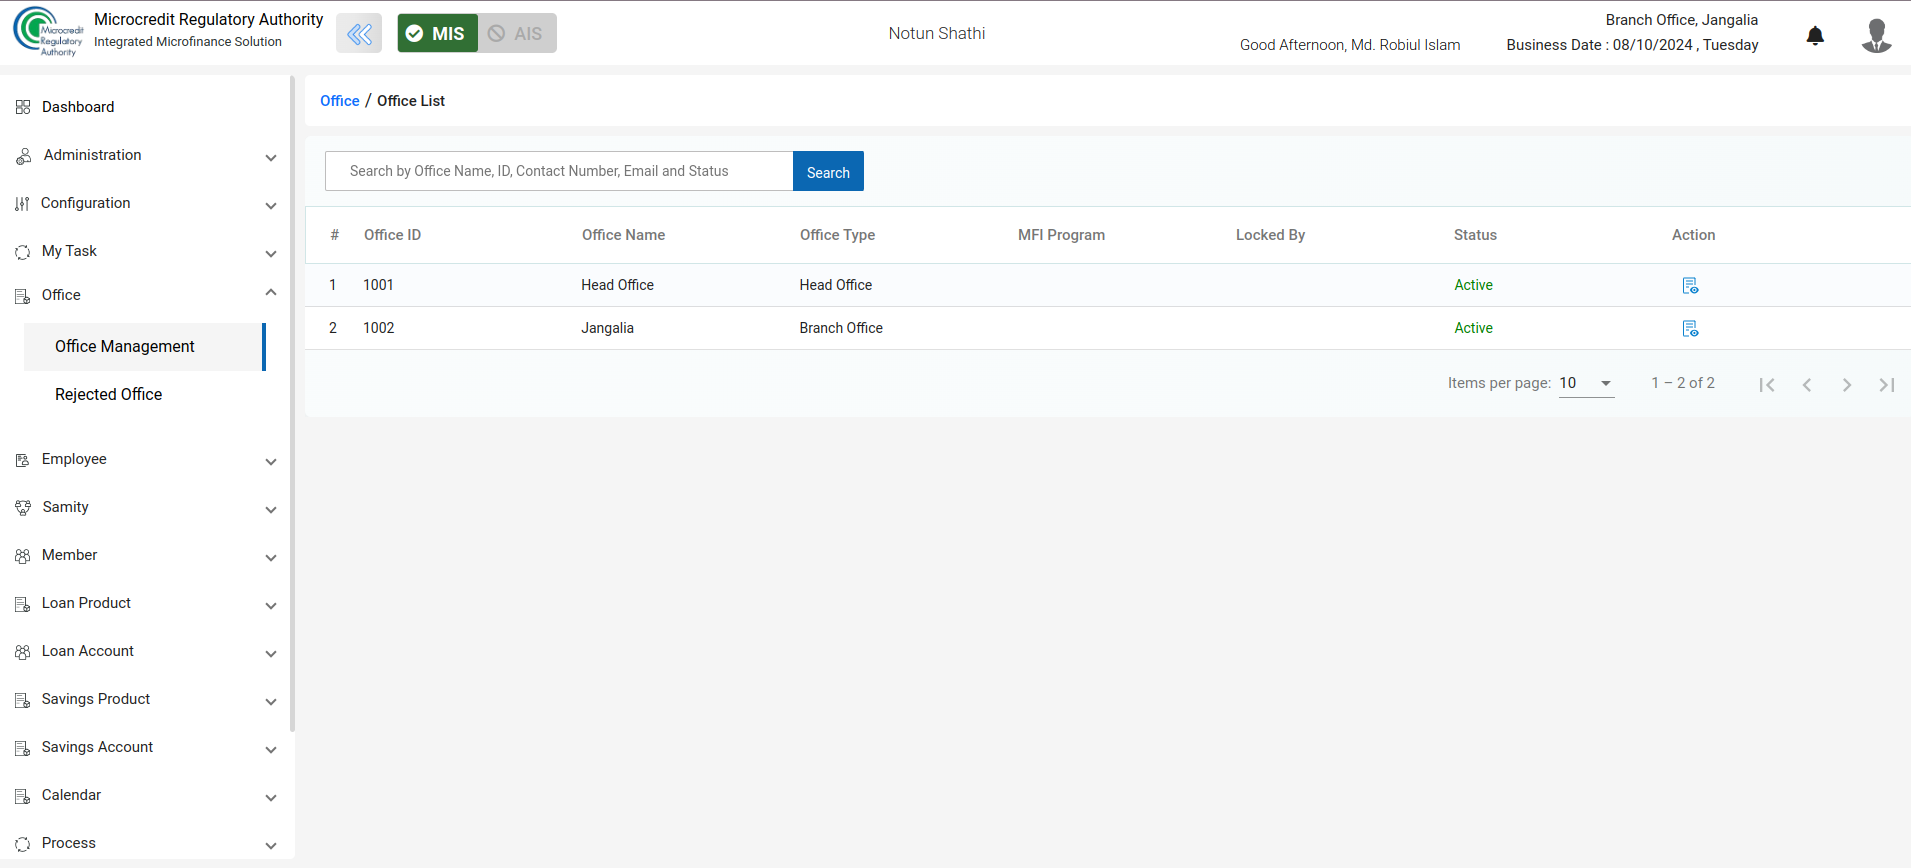Click the Microcredit Regulatory Authority logo
Viewport: 1911px width, 868px height.
(48, 32)
